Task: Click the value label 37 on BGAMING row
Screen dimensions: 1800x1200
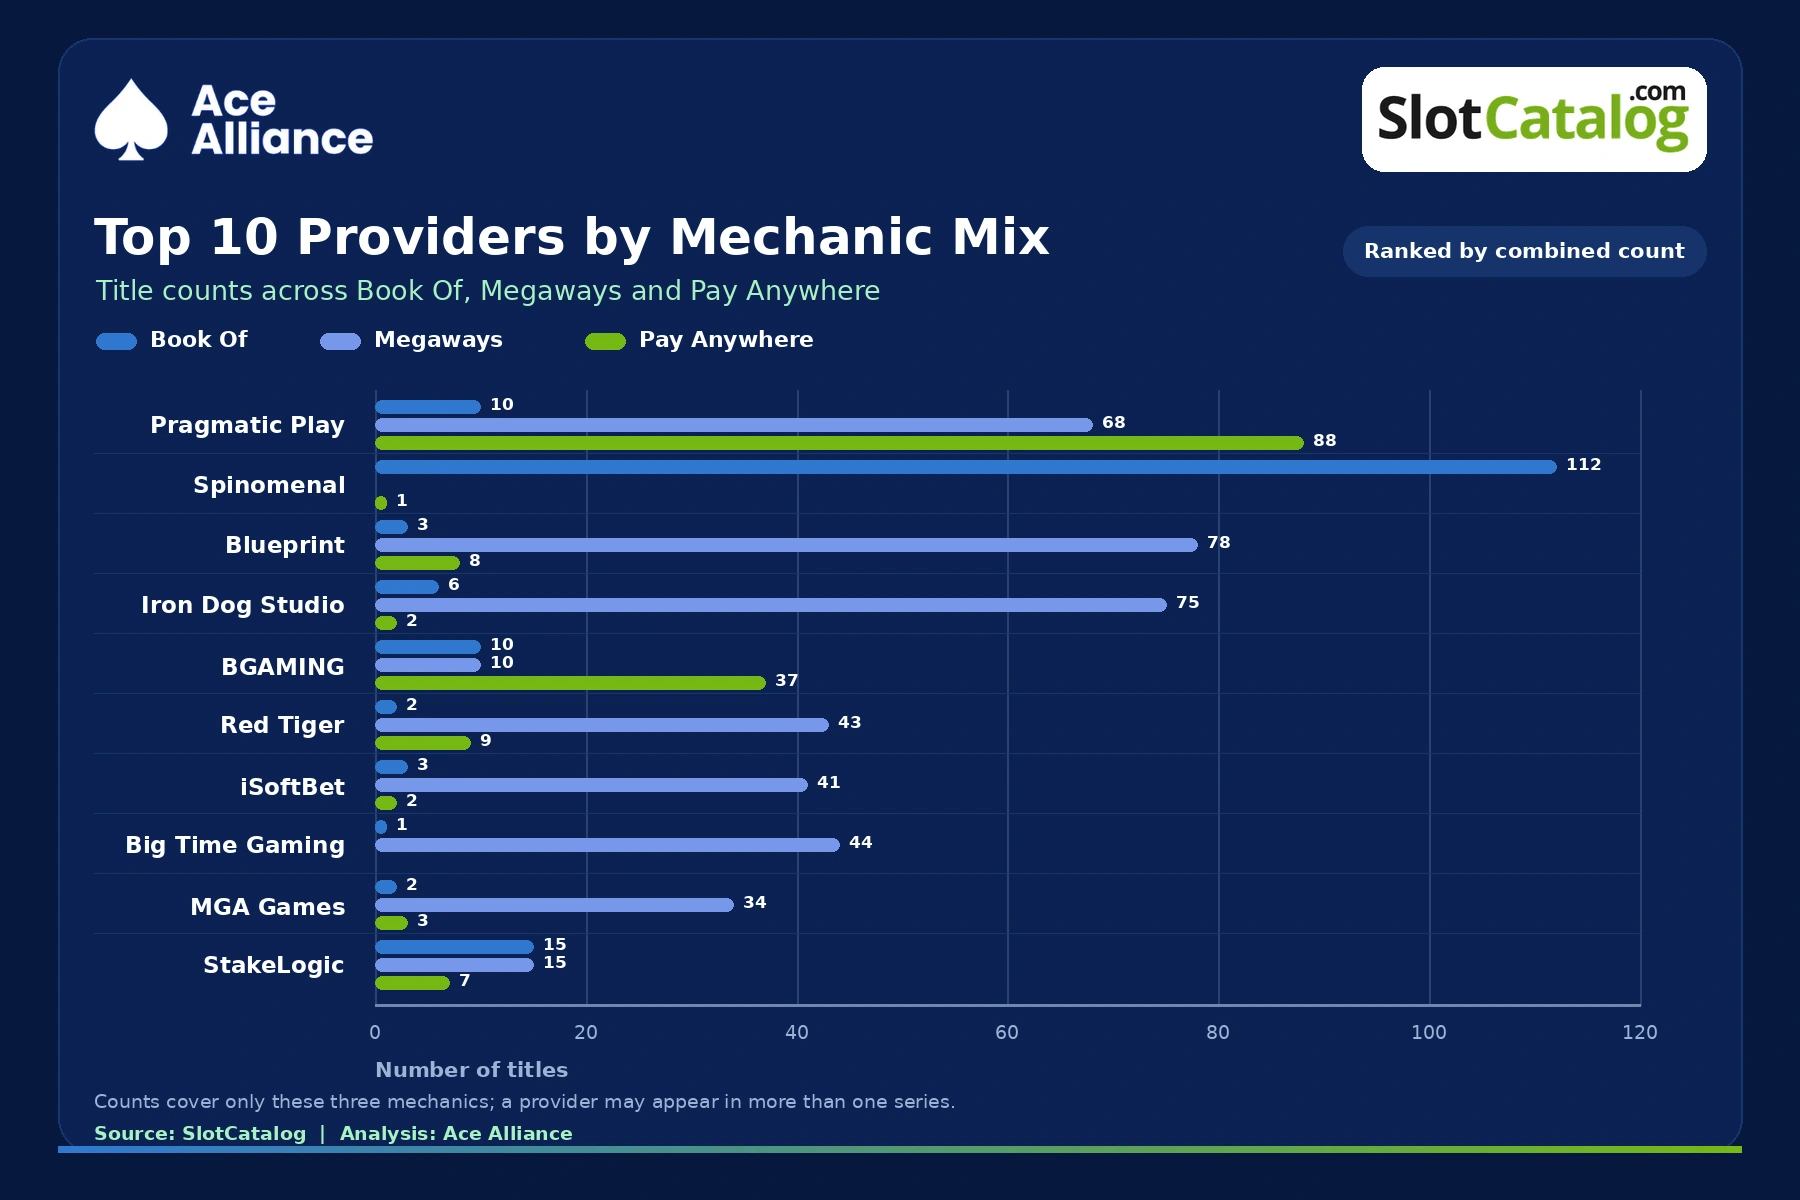Action: point(786,681)
